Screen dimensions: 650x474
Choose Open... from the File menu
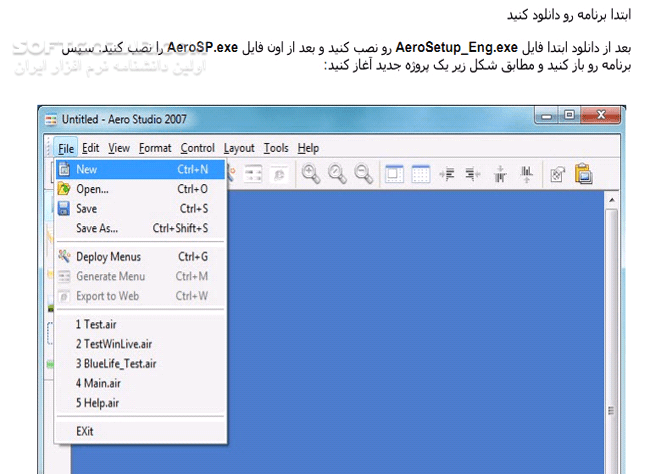(141, 189)
